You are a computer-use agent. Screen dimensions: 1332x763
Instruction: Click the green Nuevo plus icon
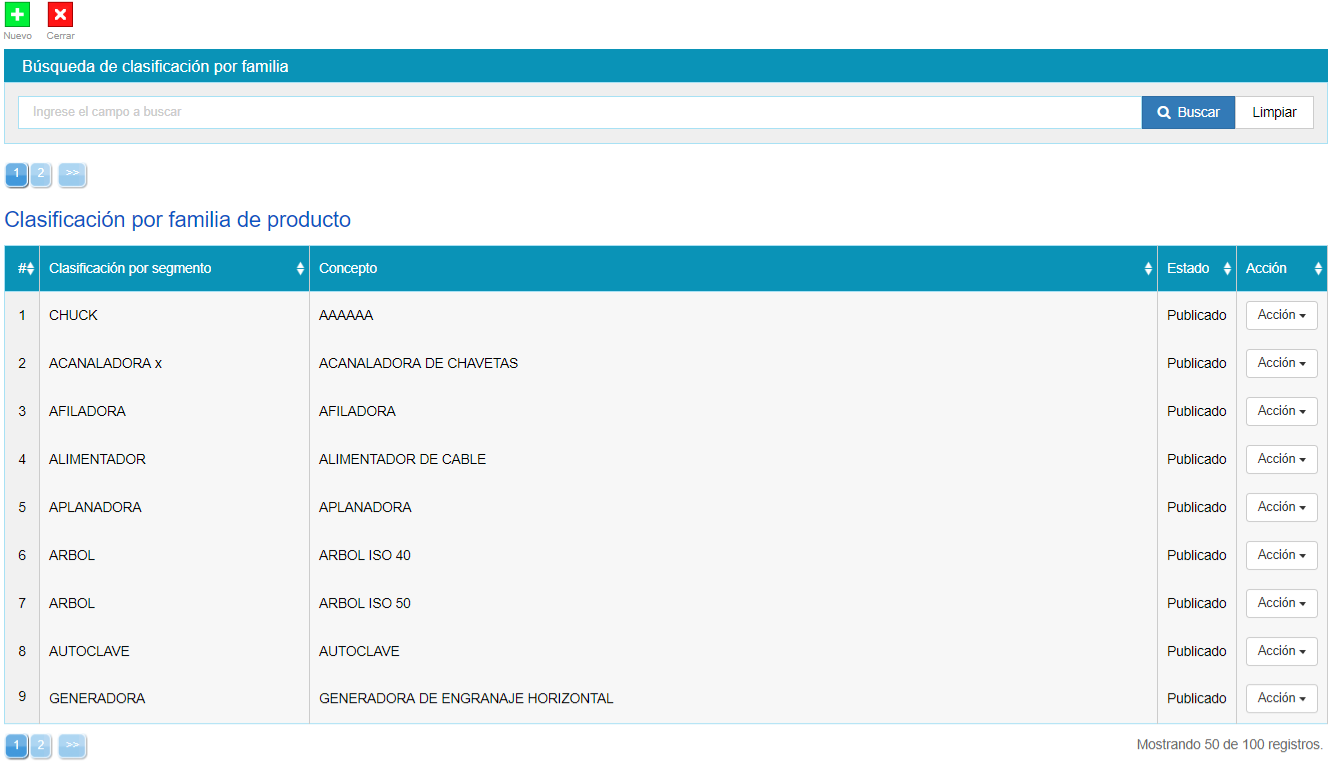click(x=17, y=15)
